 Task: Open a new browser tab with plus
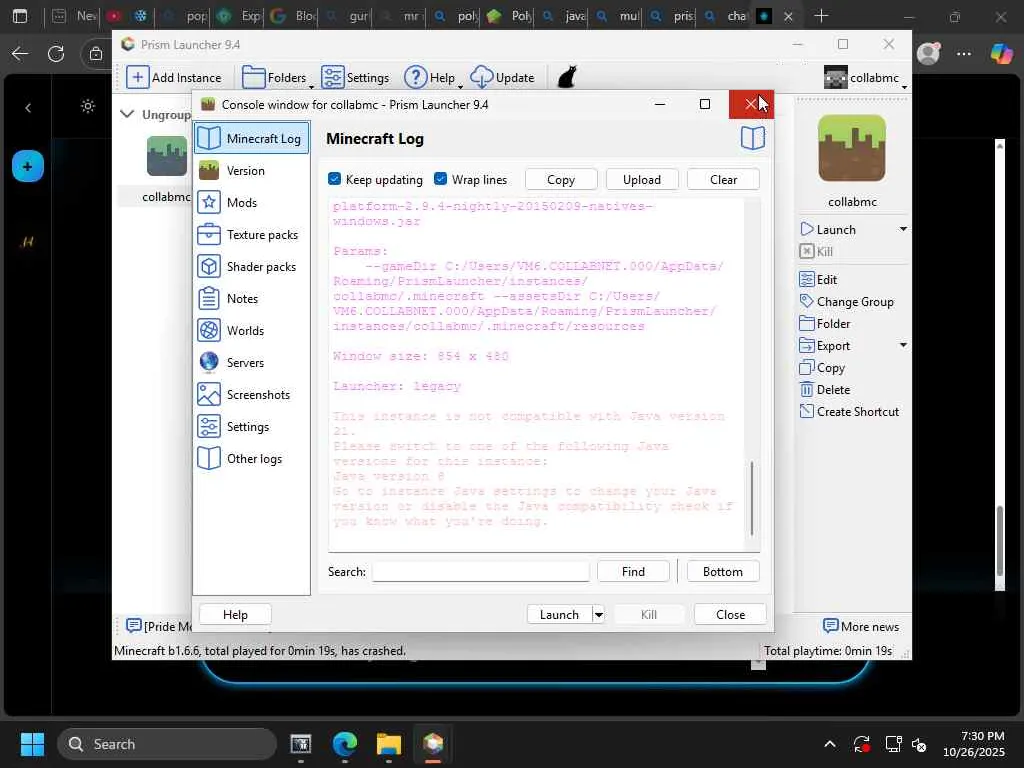pyautogui.click(x=822, y=16)
